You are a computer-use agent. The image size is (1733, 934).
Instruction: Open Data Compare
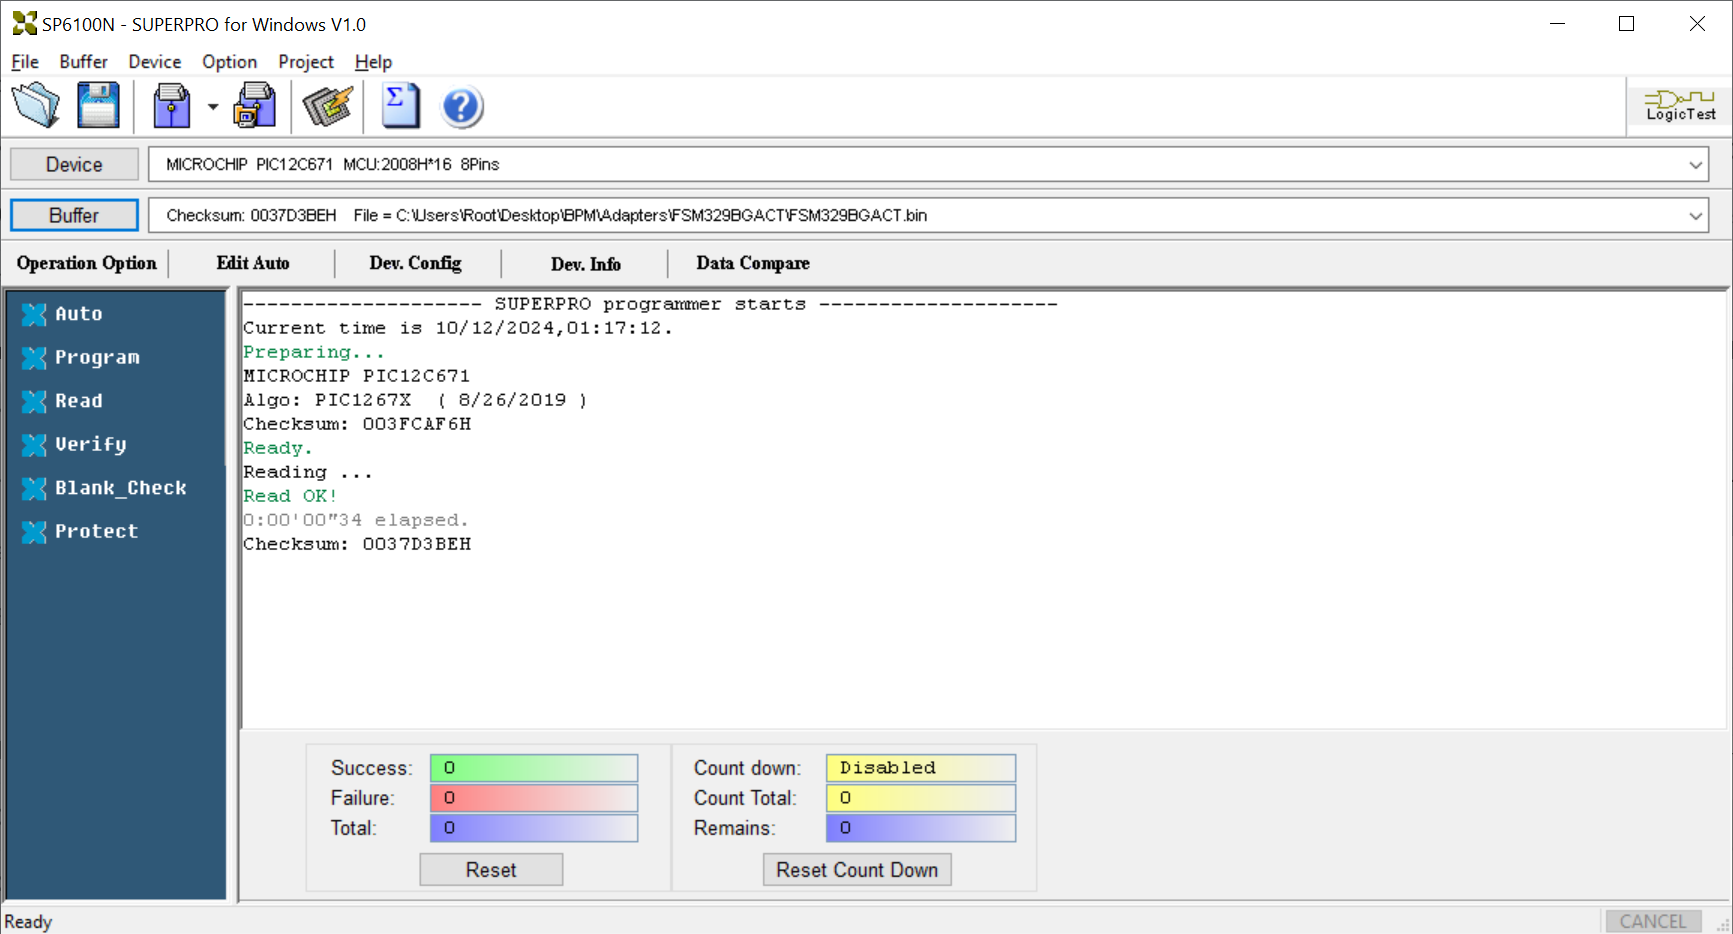753,263
